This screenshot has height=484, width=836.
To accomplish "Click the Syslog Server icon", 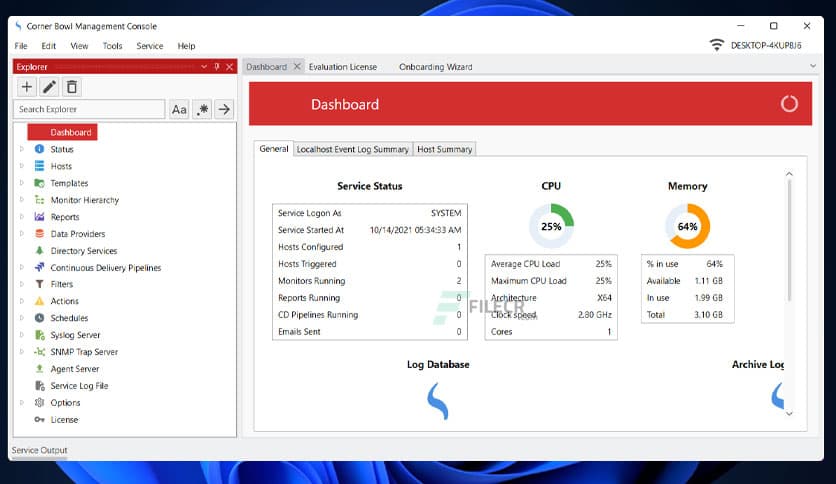I will (x=39, y=335).
